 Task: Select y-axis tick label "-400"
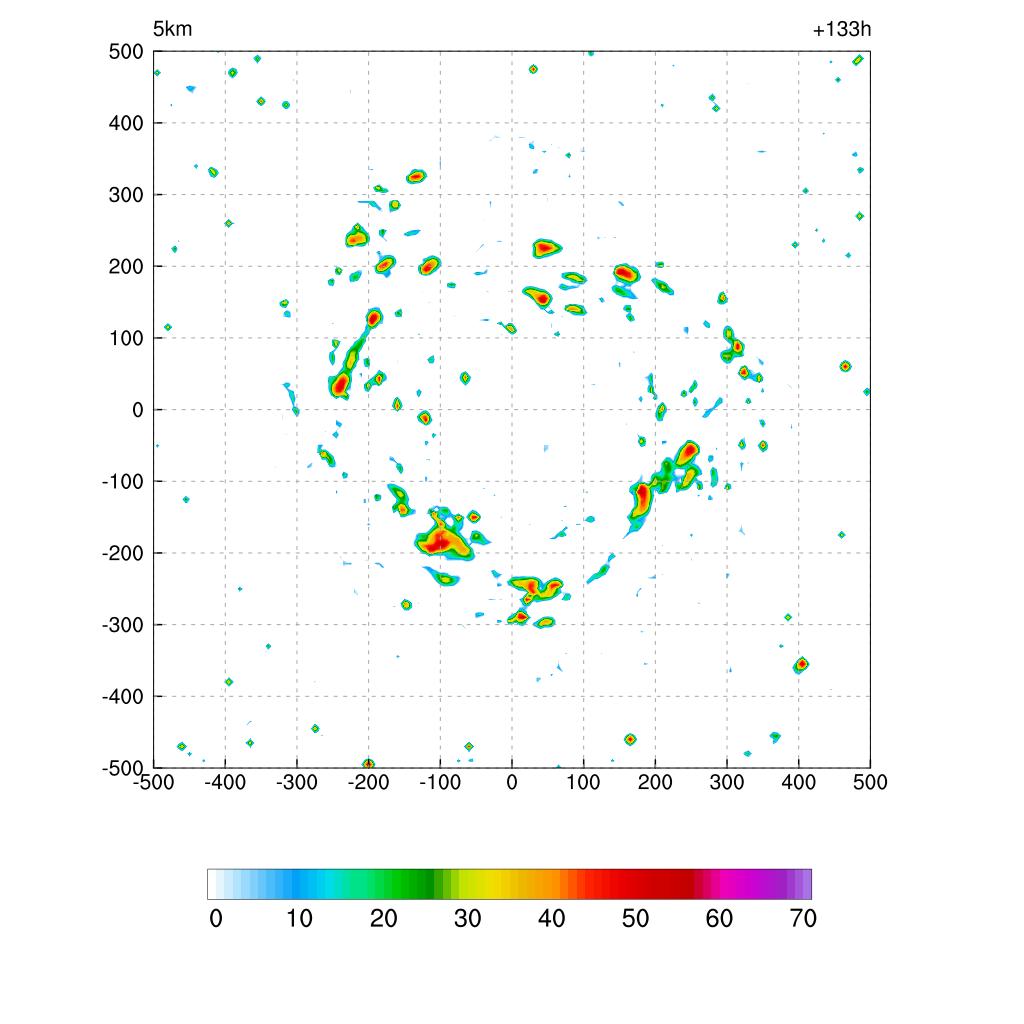click(x=123, y=697)
